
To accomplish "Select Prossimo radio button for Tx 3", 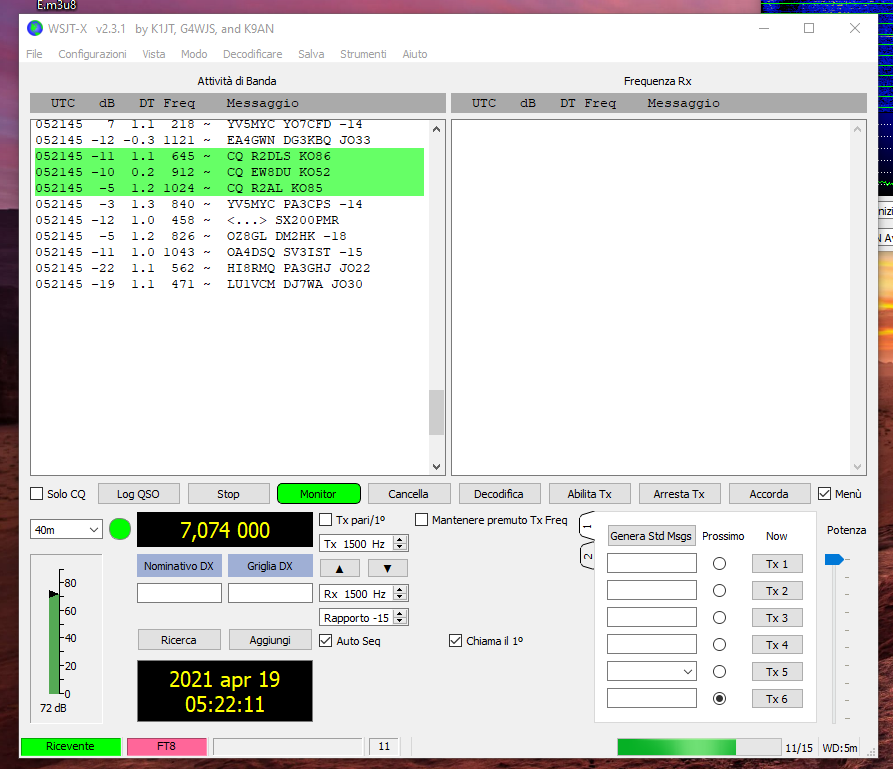I will point(719,618).
